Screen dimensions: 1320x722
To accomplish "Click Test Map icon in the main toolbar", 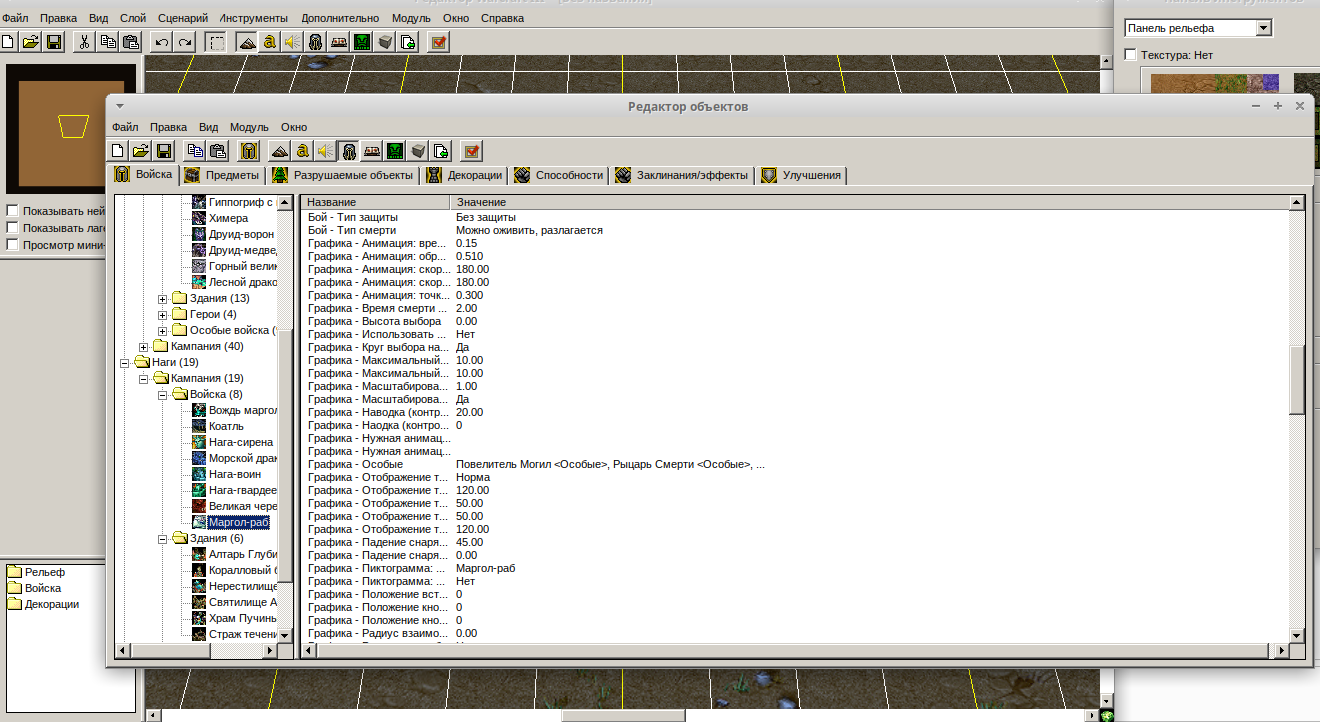I will point(437,42).
